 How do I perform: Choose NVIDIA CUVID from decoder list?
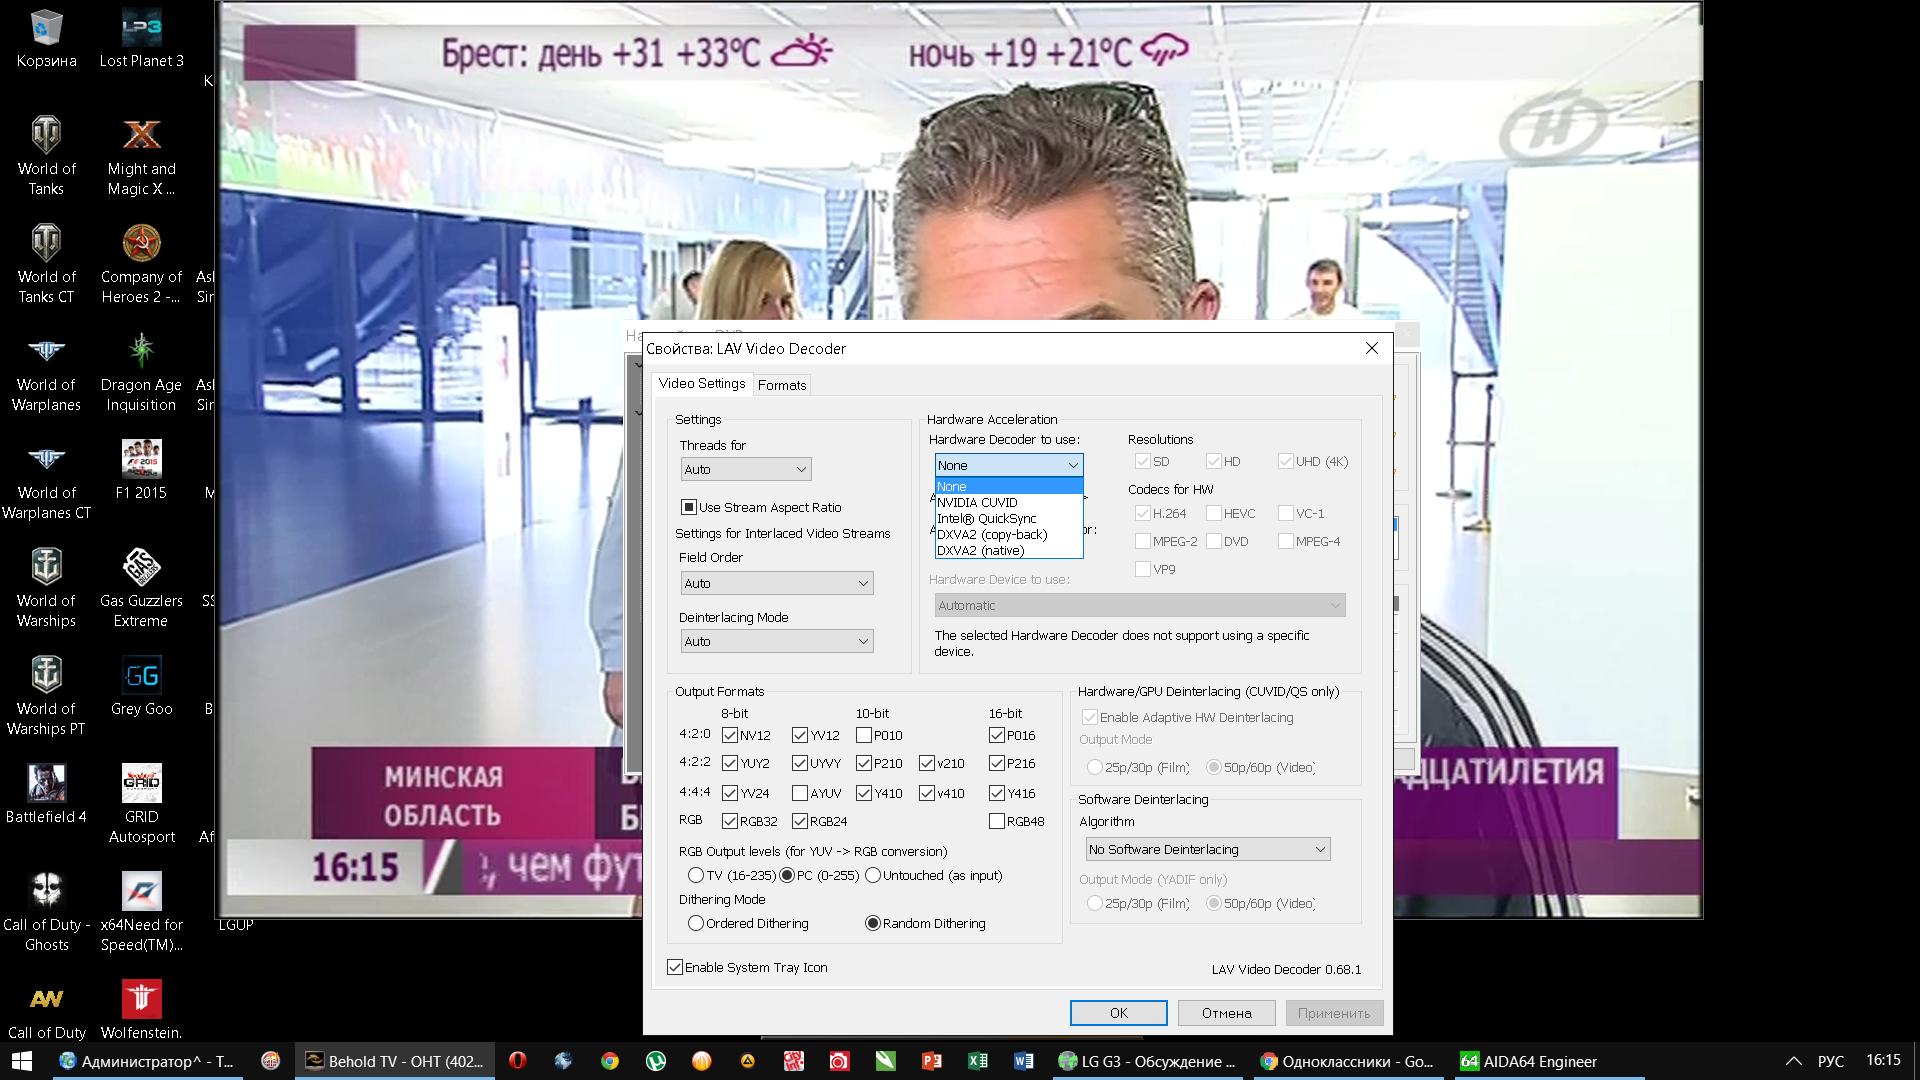[1009, 502]
